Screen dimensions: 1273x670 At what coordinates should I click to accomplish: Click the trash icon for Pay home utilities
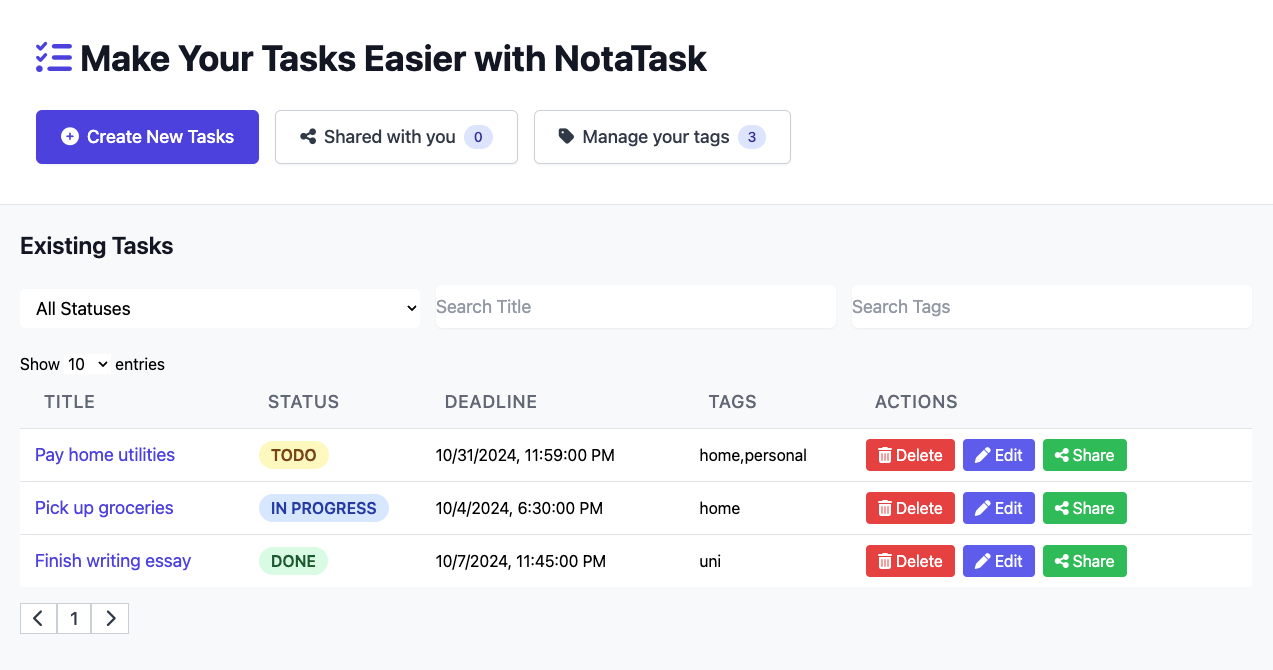[x=885, y=455]
